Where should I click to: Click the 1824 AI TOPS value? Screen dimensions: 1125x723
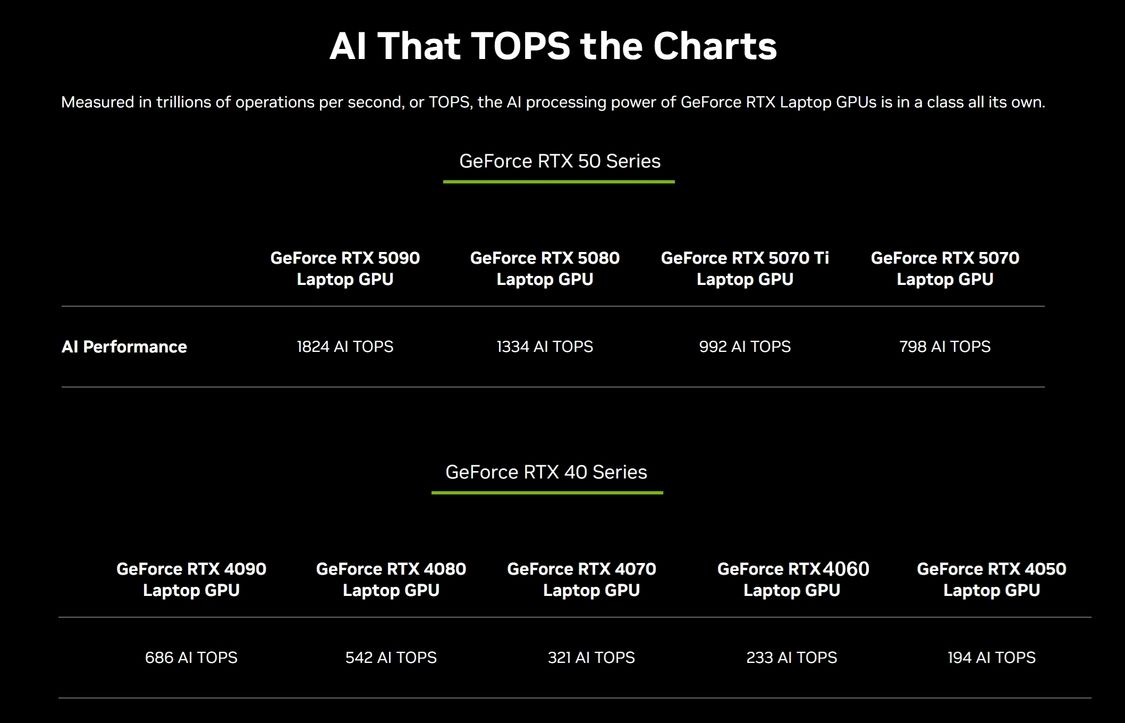345,346
